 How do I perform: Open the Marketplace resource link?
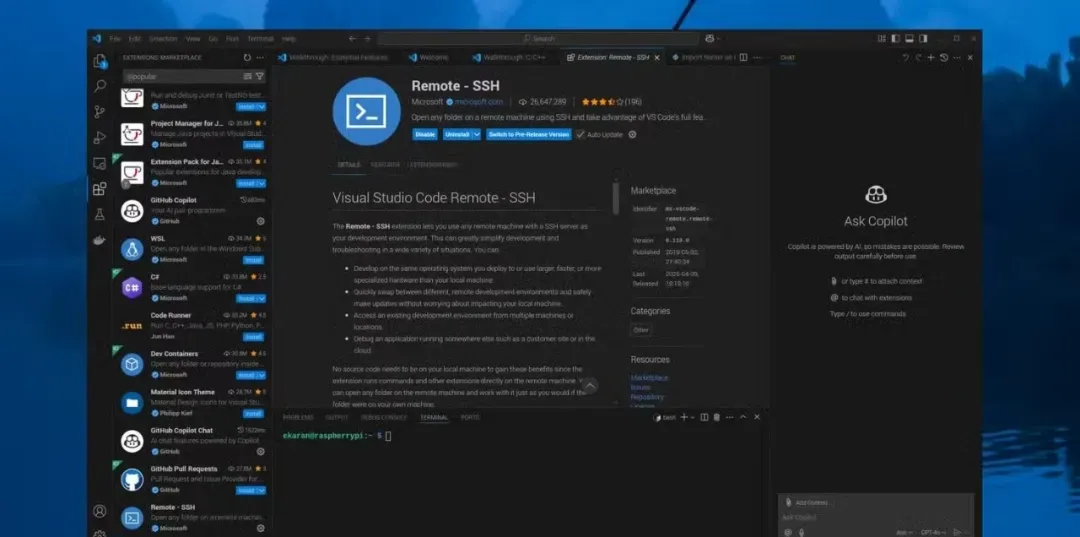coord(650,378)
